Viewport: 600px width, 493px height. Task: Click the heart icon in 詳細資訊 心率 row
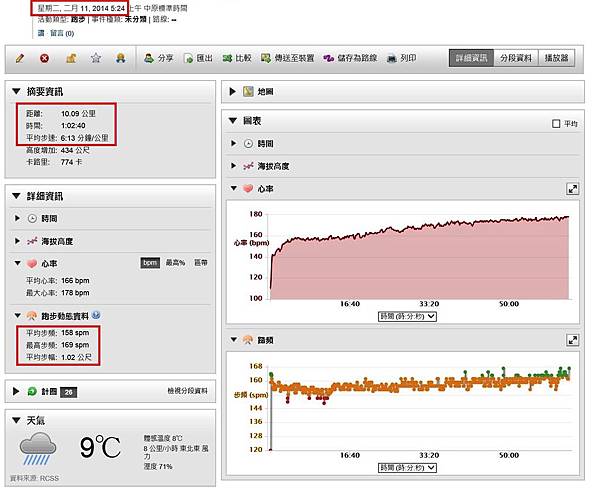(x=32, y=263)
